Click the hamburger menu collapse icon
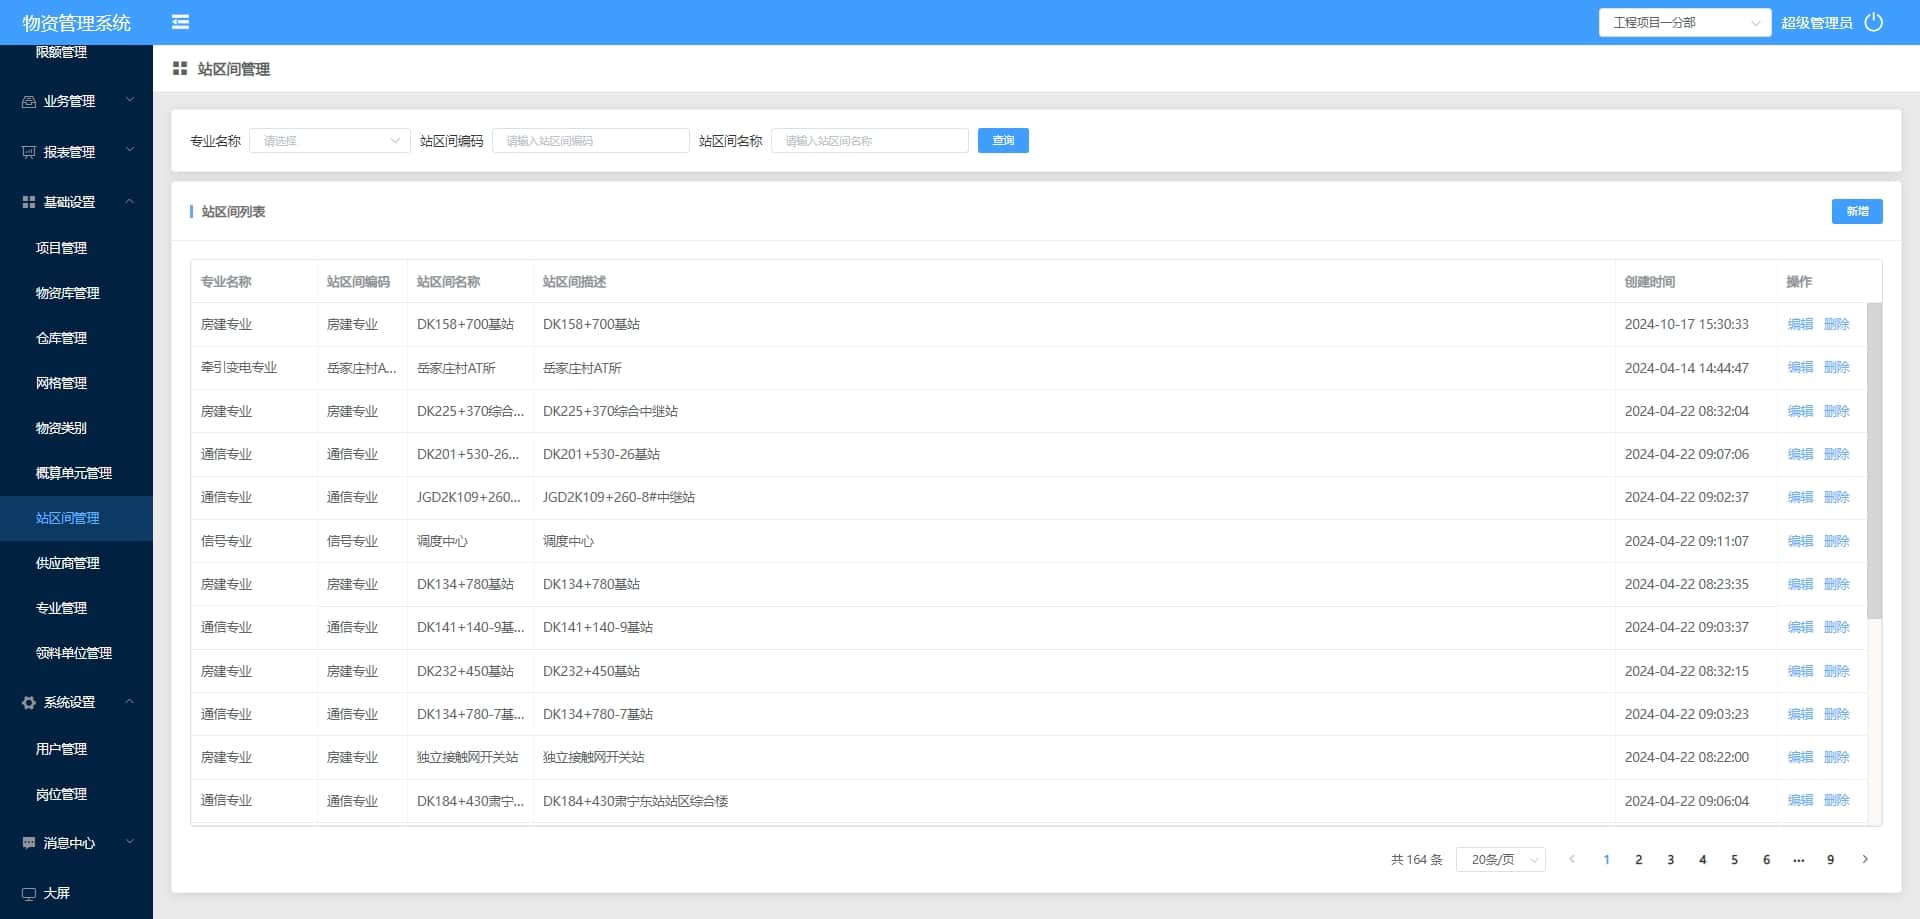1920x919 pixels. point(180,22)
